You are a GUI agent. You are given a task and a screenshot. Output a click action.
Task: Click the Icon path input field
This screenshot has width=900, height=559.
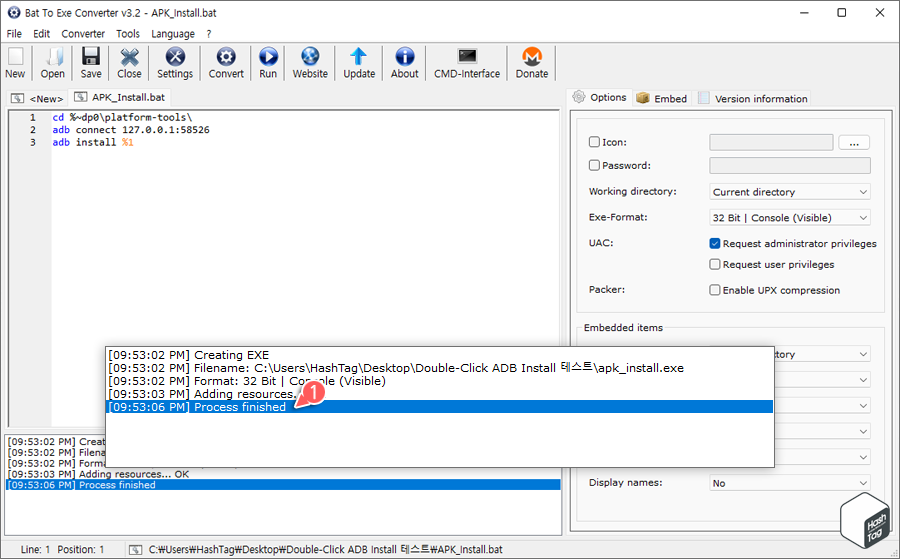(771, 142)
